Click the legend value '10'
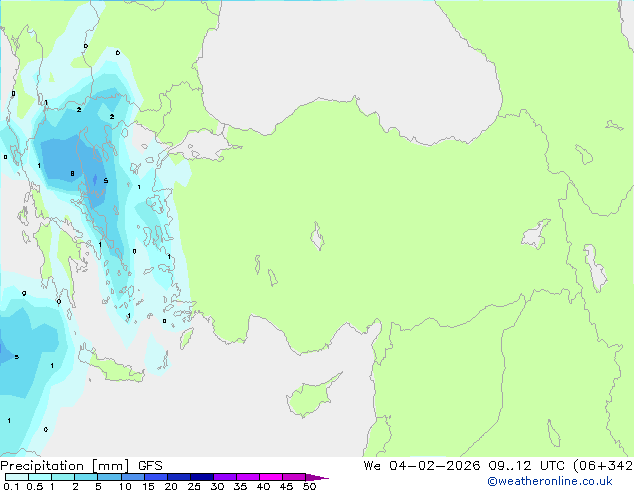The width and height of the screenshot is (634, 490). tap(125, 486)
